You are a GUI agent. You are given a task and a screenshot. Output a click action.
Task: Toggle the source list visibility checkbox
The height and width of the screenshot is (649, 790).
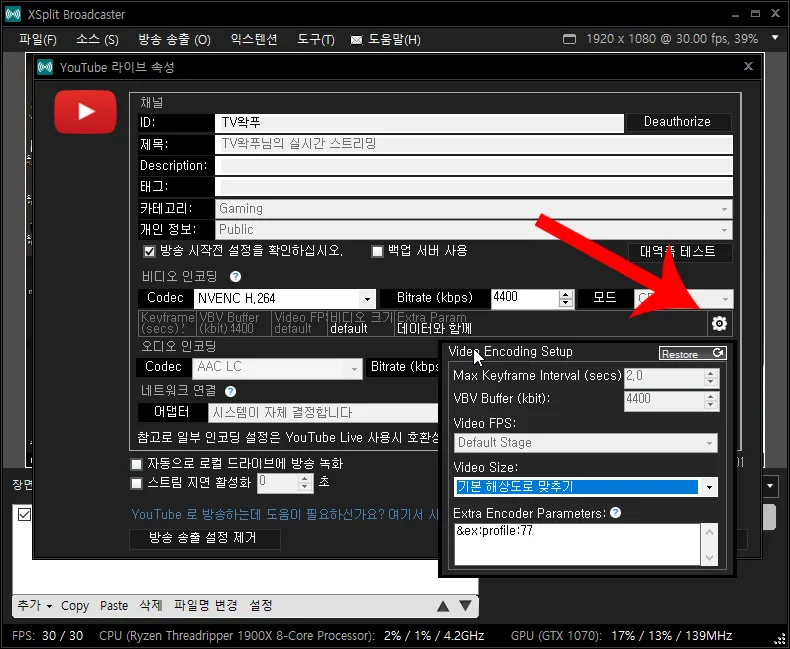[24, 514]
